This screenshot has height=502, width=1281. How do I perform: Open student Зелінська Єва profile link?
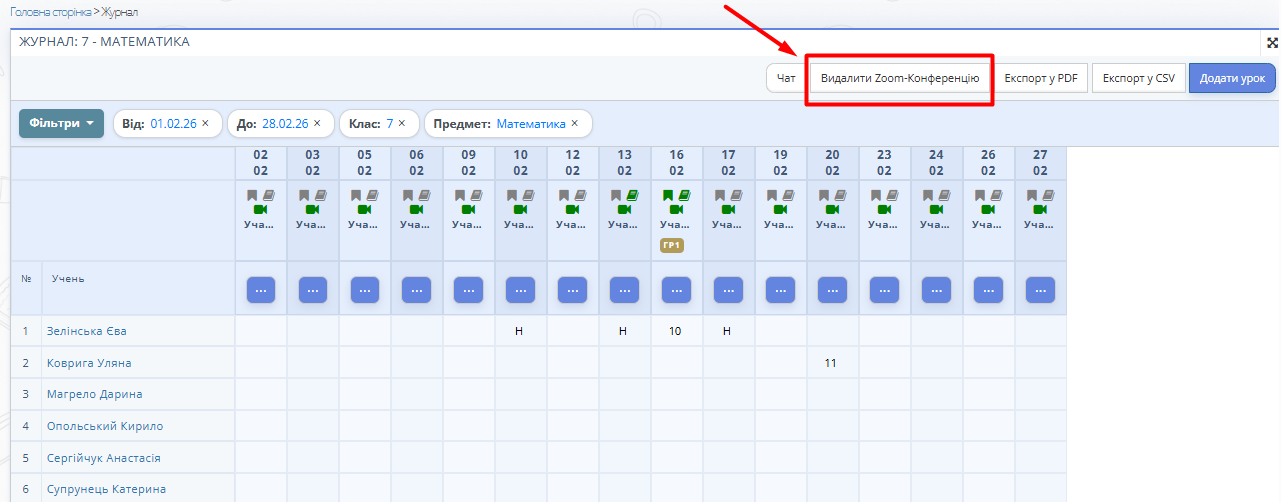click(x=87, y=331)
